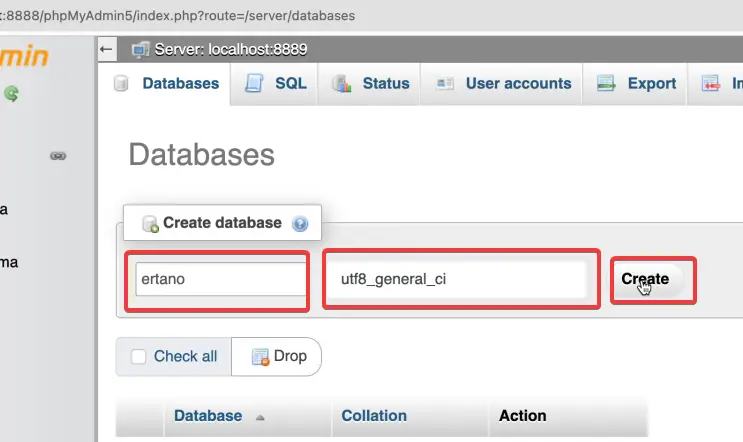Open the Server: localhost:8889 breadcrumb link
This screenshot has height=442, width=743.
coord(230,49)
